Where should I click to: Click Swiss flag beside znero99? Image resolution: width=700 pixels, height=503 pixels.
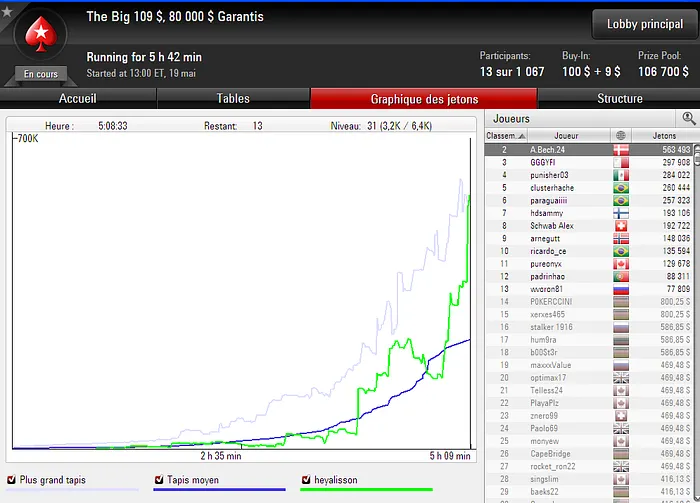pos(621,416)
